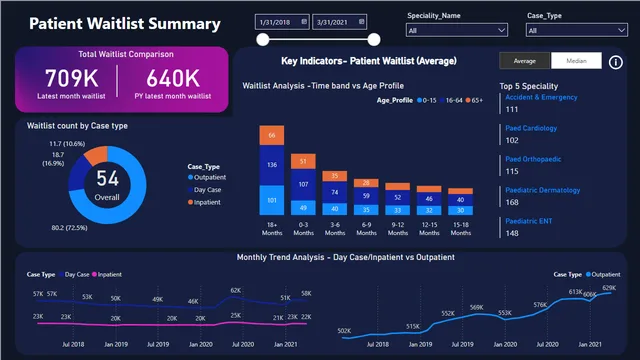Click the orange Inpatient donut slice
The image size is (640, 360).
pyautogui.click(x=97, y=155)
